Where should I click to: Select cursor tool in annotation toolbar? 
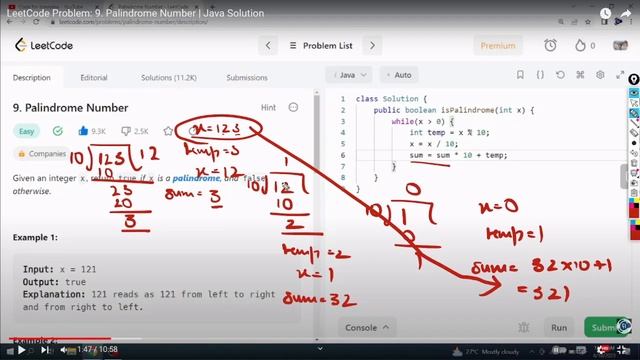click(633, 103)
